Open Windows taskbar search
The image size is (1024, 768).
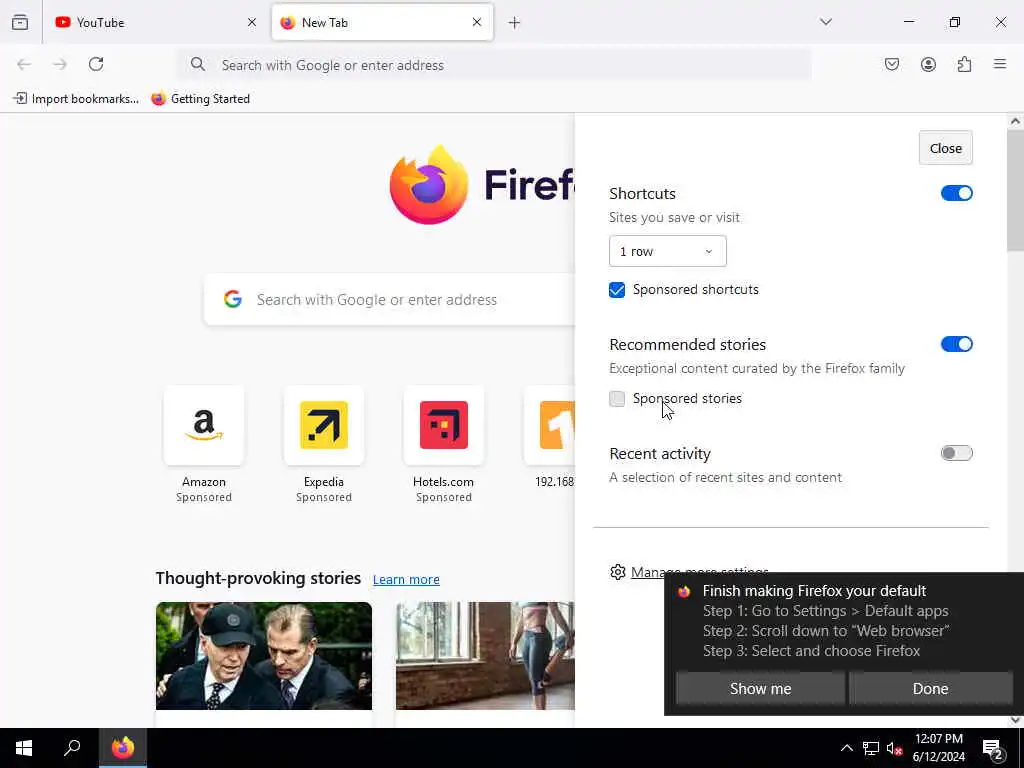coord(72,748)
